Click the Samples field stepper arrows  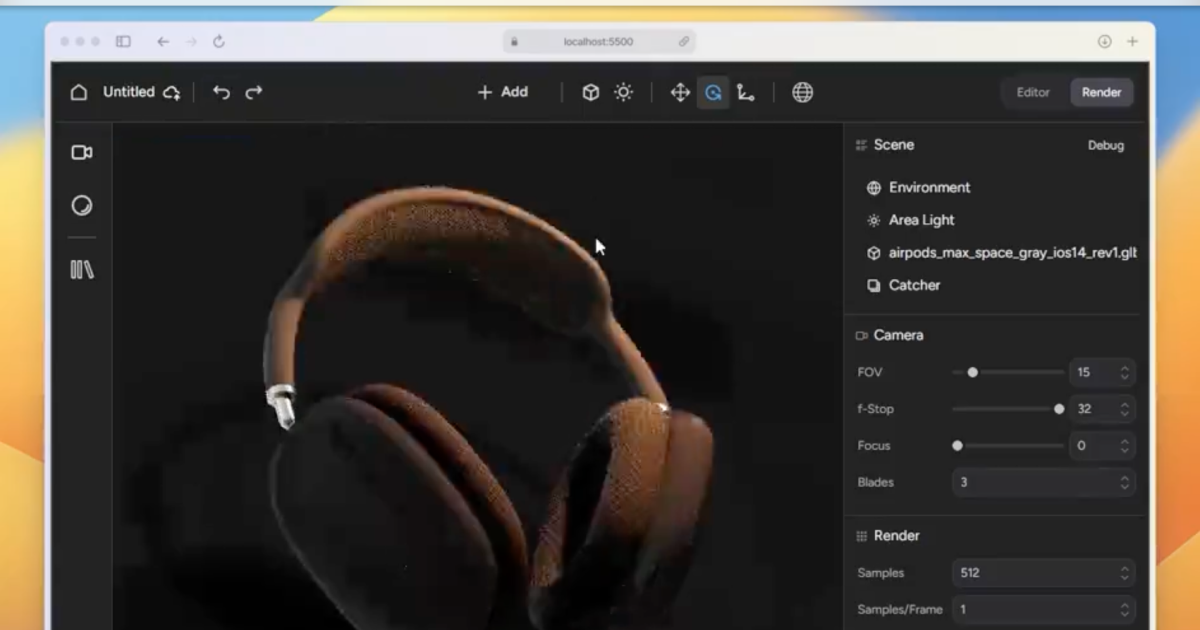[1125, 573]
